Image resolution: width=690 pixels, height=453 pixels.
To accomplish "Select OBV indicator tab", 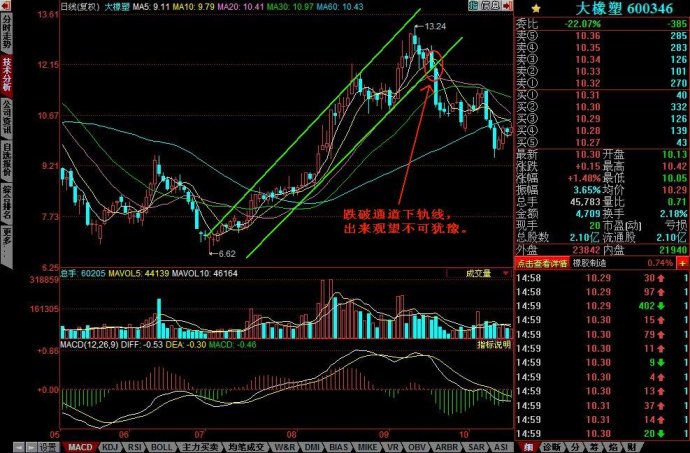I will [x=416, y=447].
